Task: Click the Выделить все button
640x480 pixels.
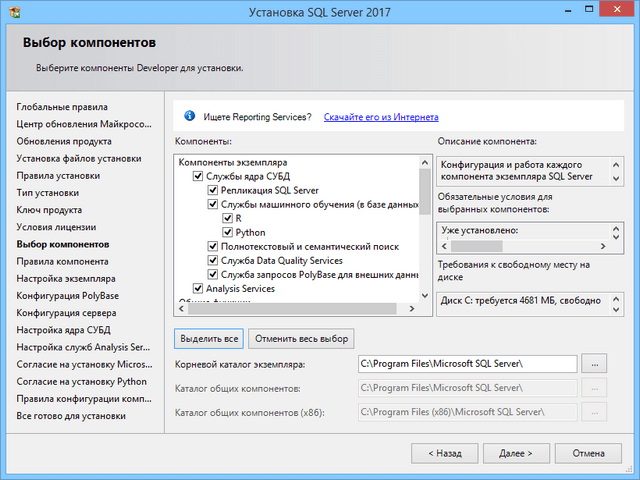Action: click(209, 339)
